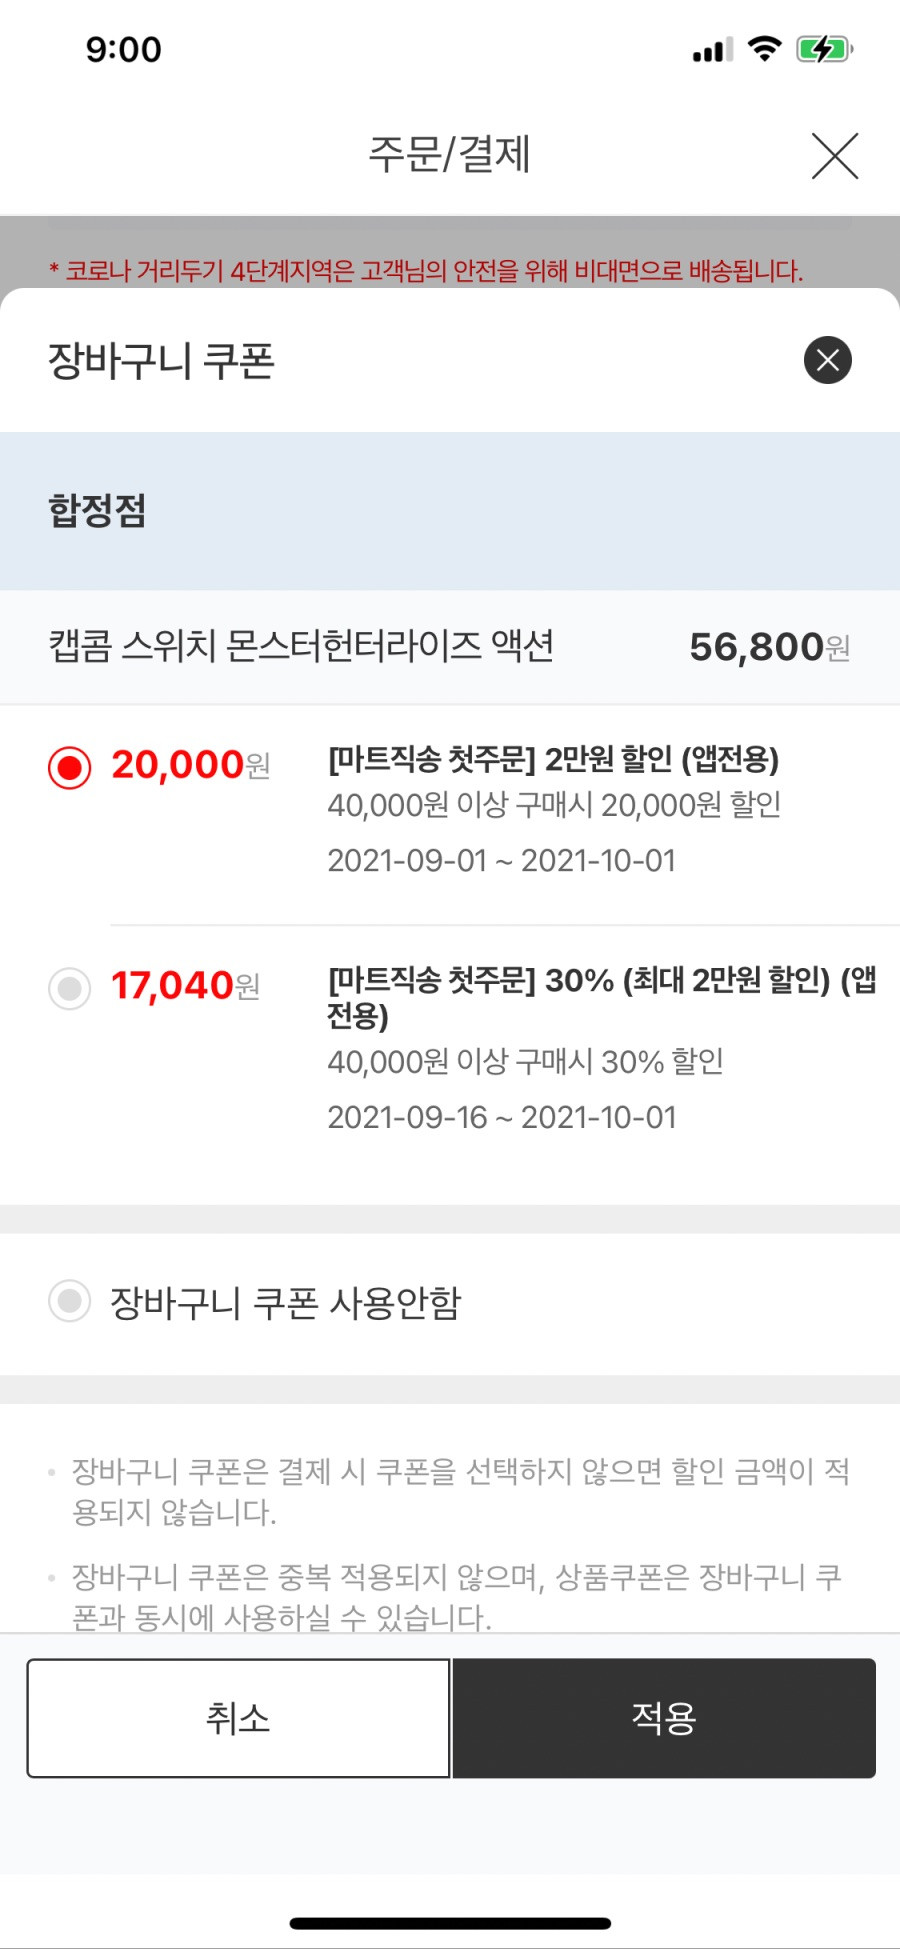The height and width of the screenshot is (1949, 900).
Task: Tap the 9:00 clock in the status bar
Action: coord(123,49)
